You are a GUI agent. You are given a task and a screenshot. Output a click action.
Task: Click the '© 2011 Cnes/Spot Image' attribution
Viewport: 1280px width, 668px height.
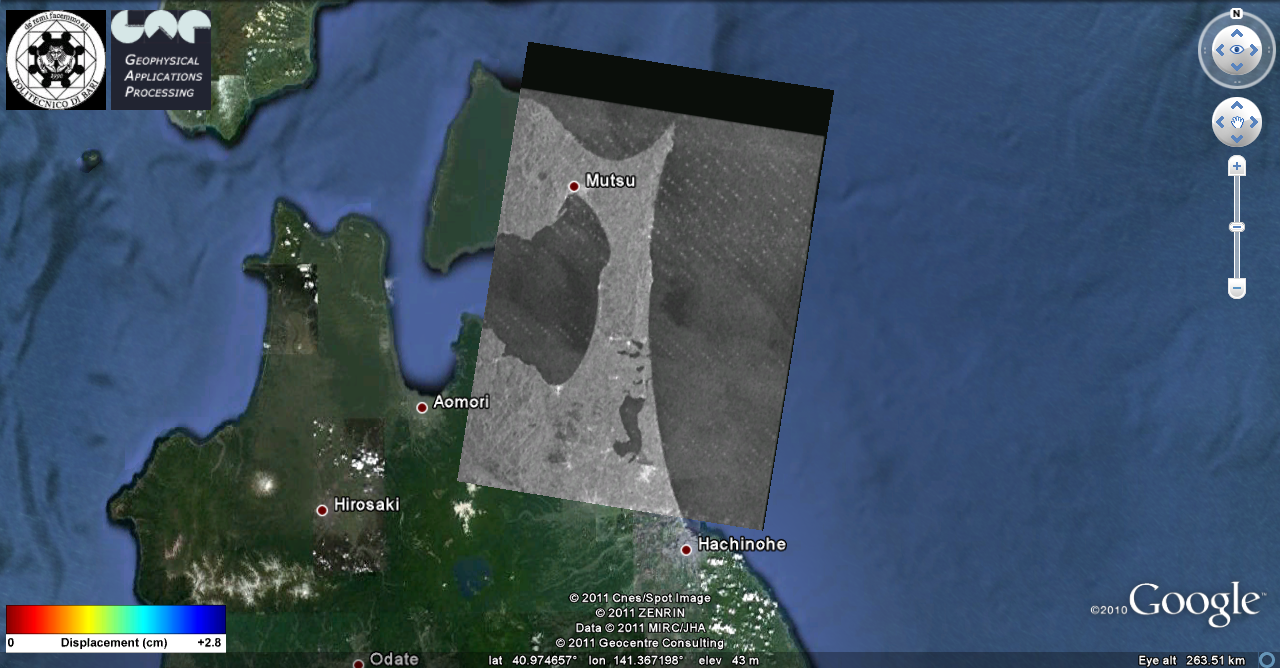pos(640,598)
